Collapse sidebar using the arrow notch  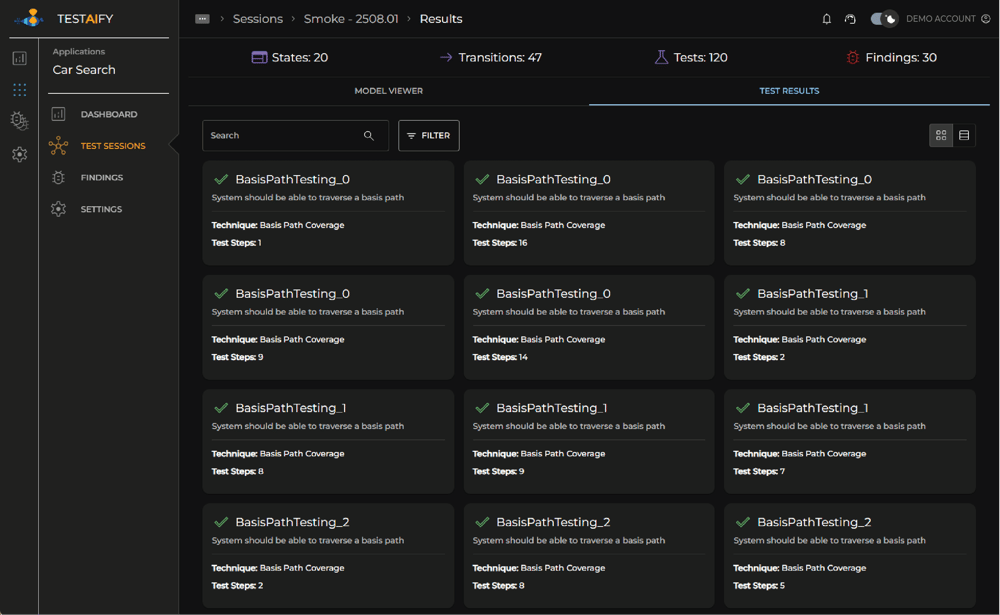pyautogui.click(x=174, y=146)
